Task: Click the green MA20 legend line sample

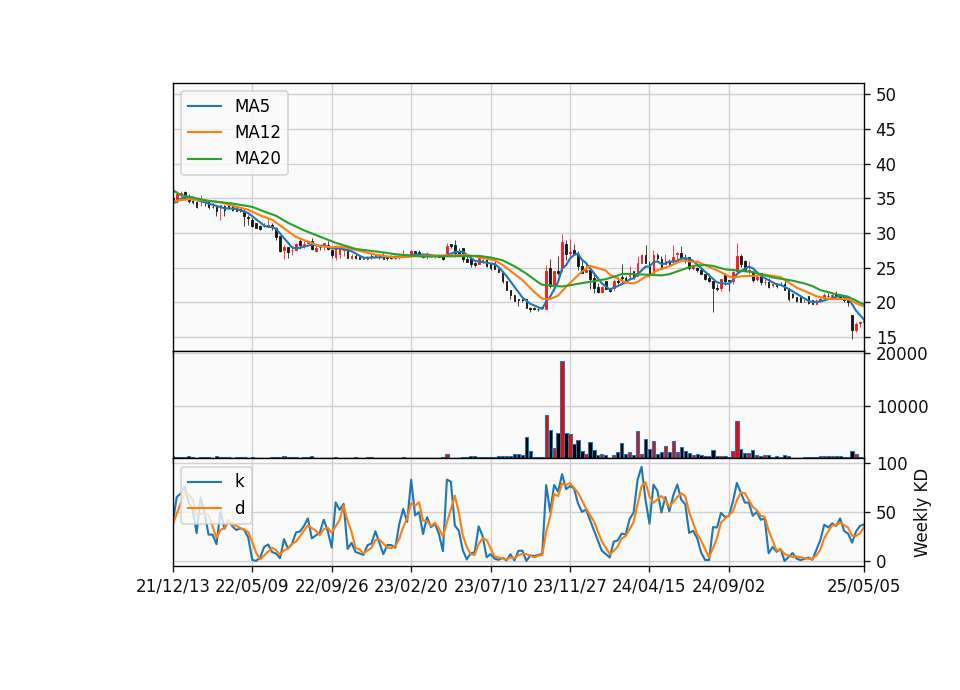Action: (204, 159)
